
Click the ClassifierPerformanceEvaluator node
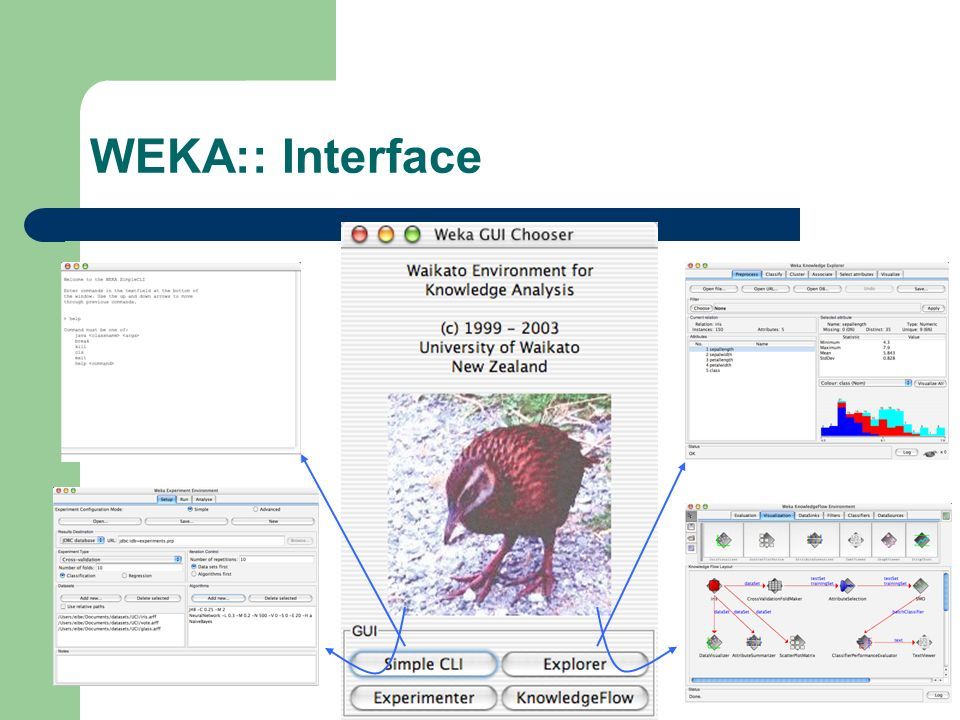(864, 642)
